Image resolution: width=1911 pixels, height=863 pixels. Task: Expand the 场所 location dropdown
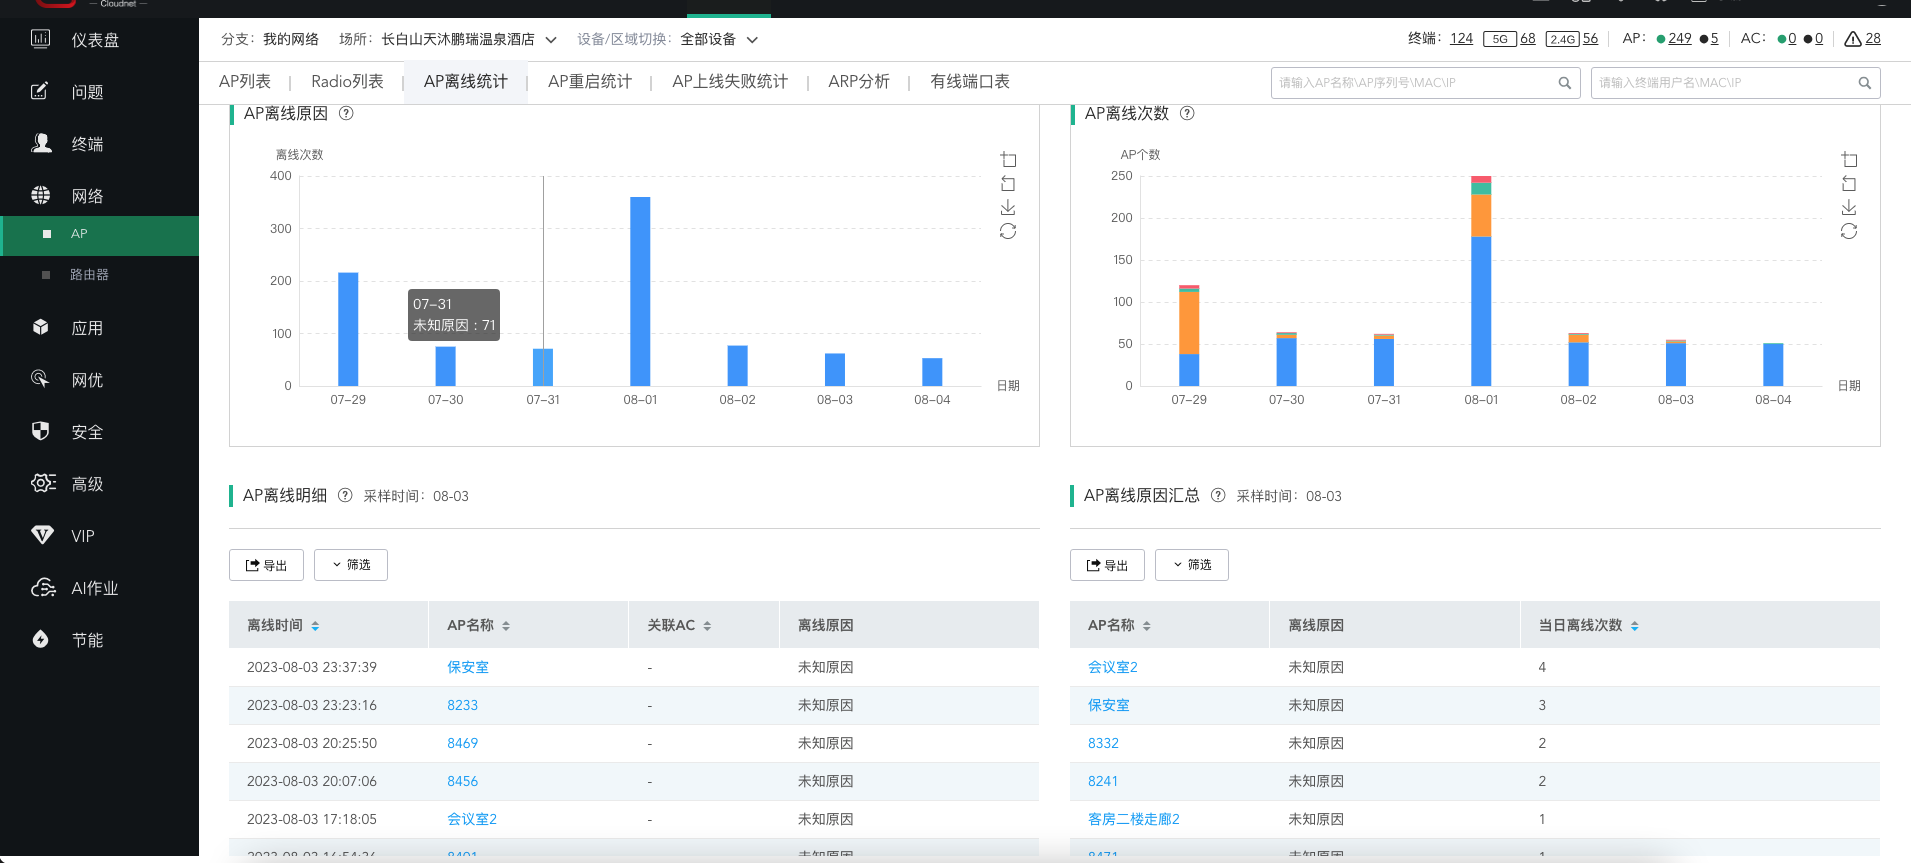tap(551, 40)
